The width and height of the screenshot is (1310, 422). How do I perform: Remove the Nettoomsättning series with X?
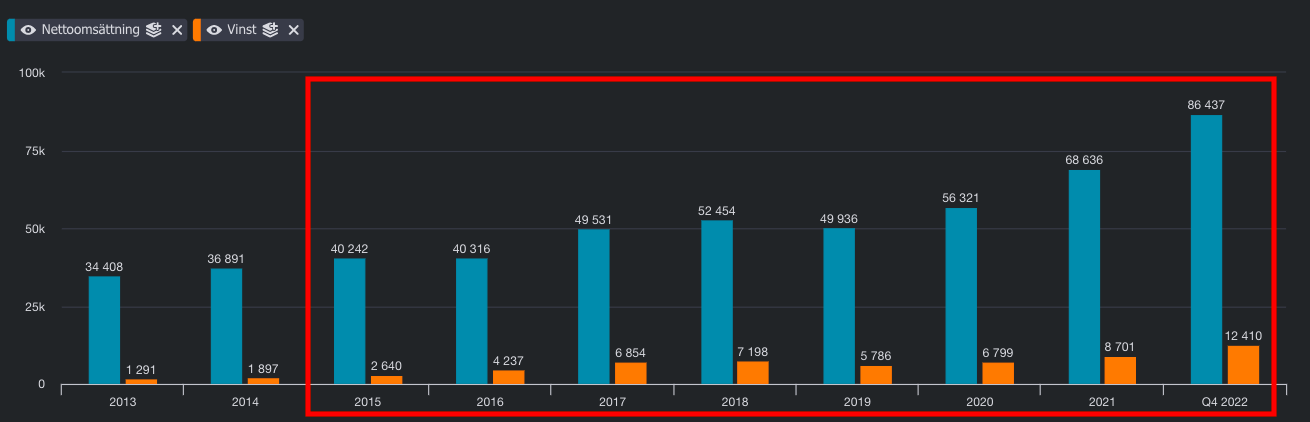[x=177, y=30]
